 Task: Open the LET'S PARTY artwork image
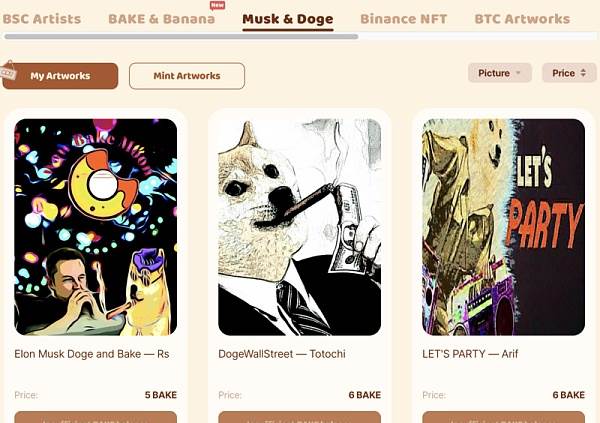pos(504,227)
